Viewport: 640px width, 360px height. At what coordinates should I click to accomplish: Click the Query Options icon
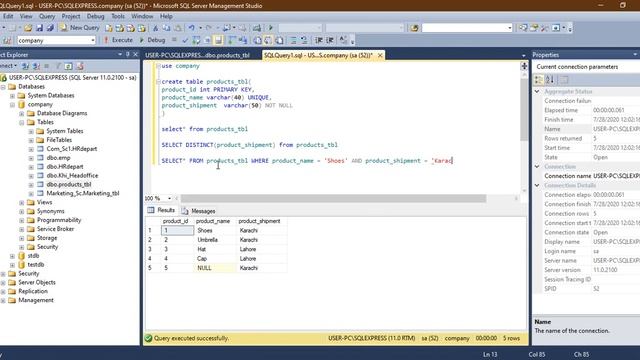[x=207, y=40]
